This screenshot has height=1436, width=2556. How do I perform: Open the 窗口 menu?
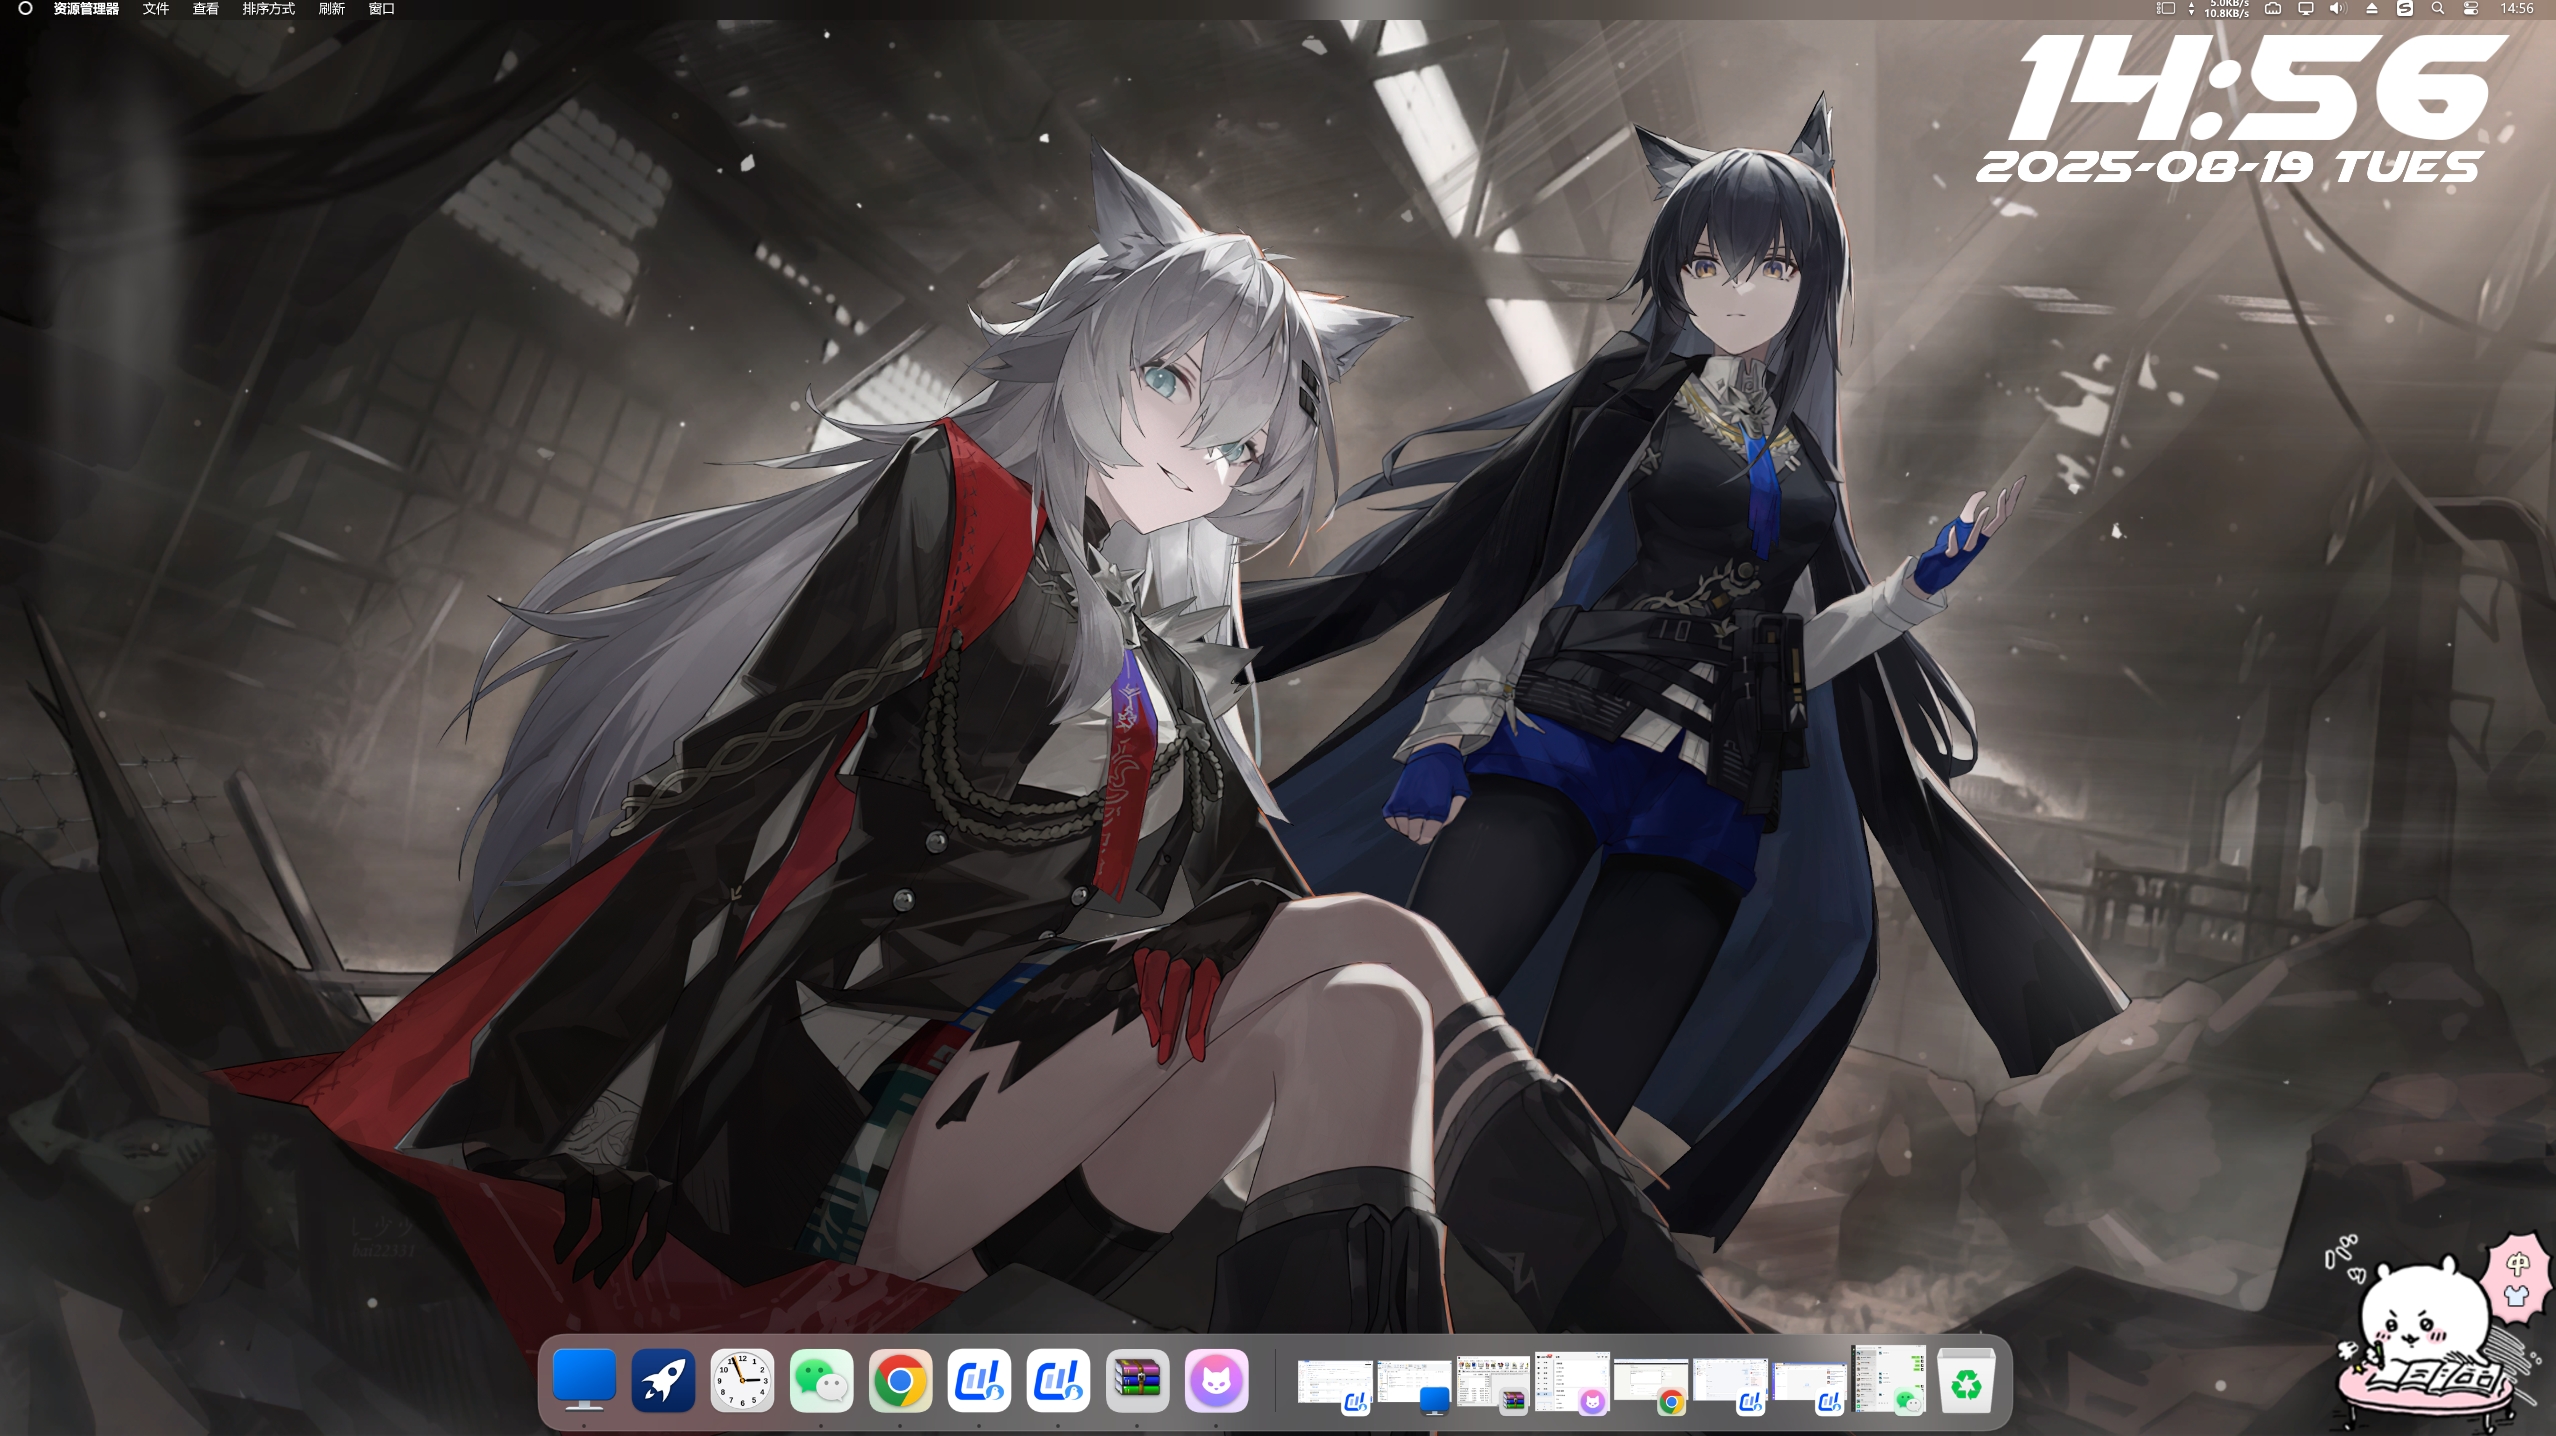tap(381, 9)
